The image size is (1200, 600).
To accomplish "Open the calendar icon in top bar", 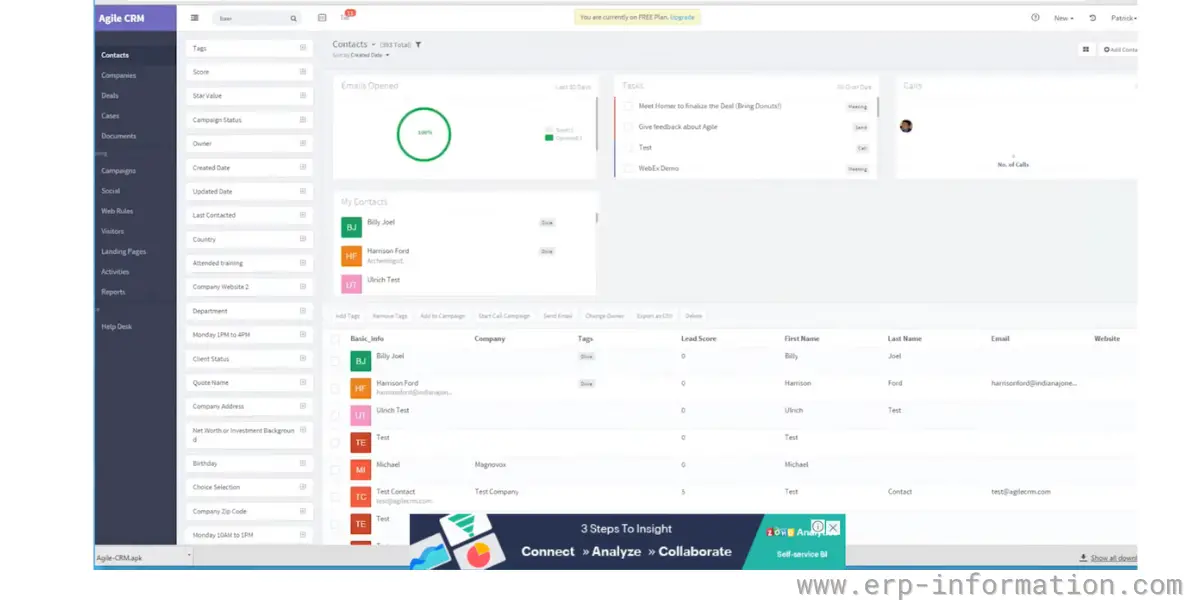I will tap(322, 17).
